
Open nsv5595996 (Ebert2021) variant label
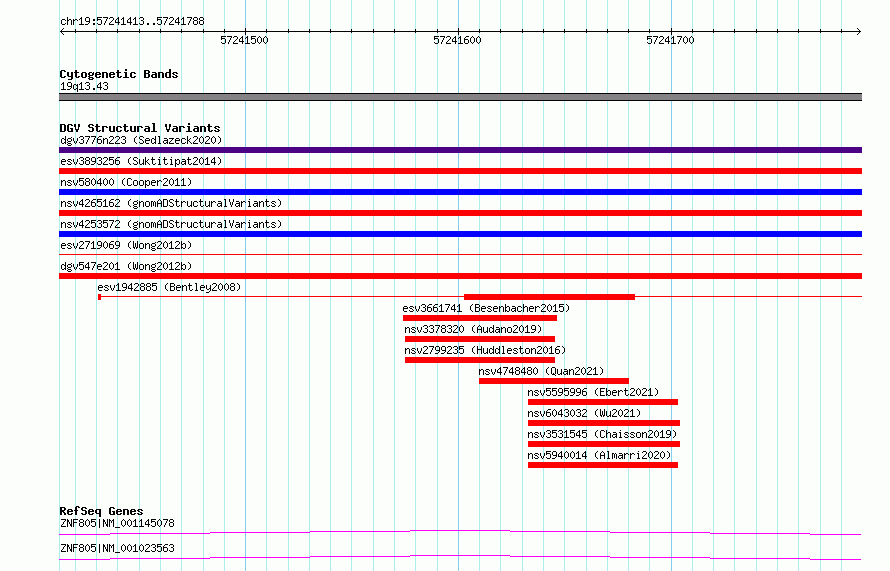click(593, 392)
